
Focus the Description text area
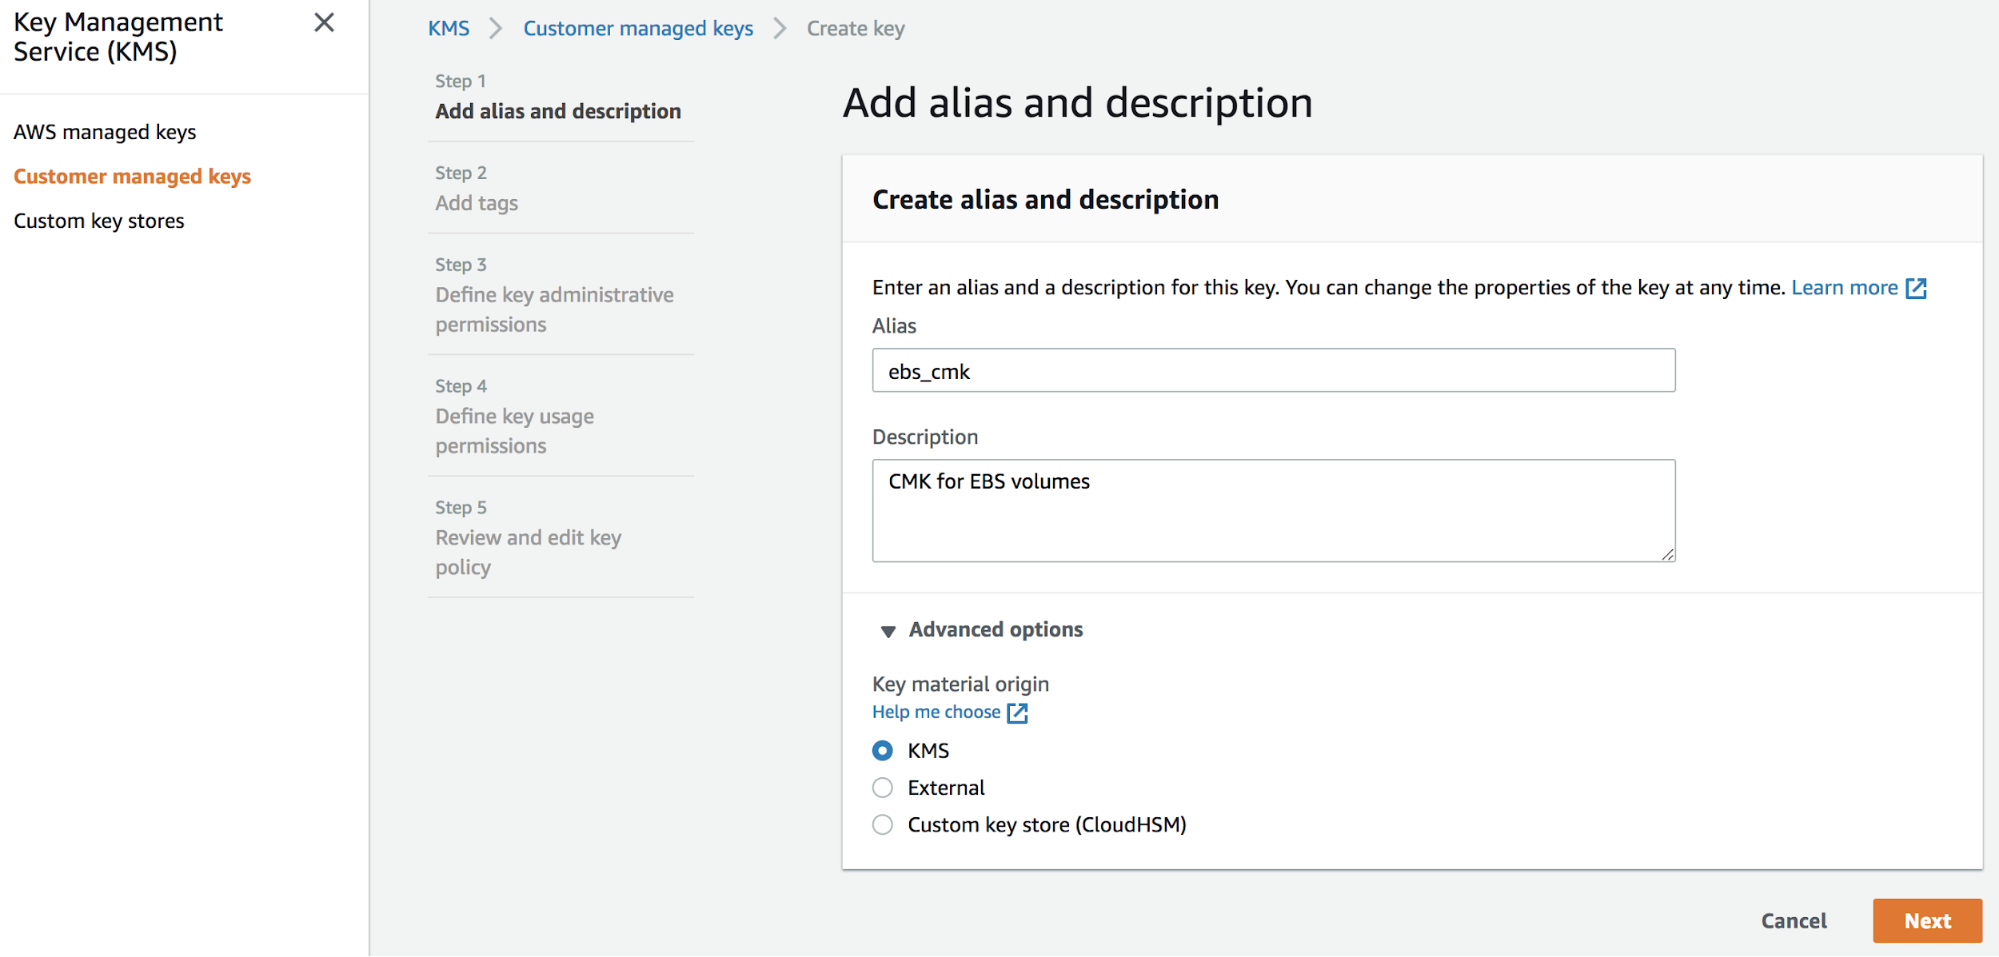click(x=1273, y=510)
